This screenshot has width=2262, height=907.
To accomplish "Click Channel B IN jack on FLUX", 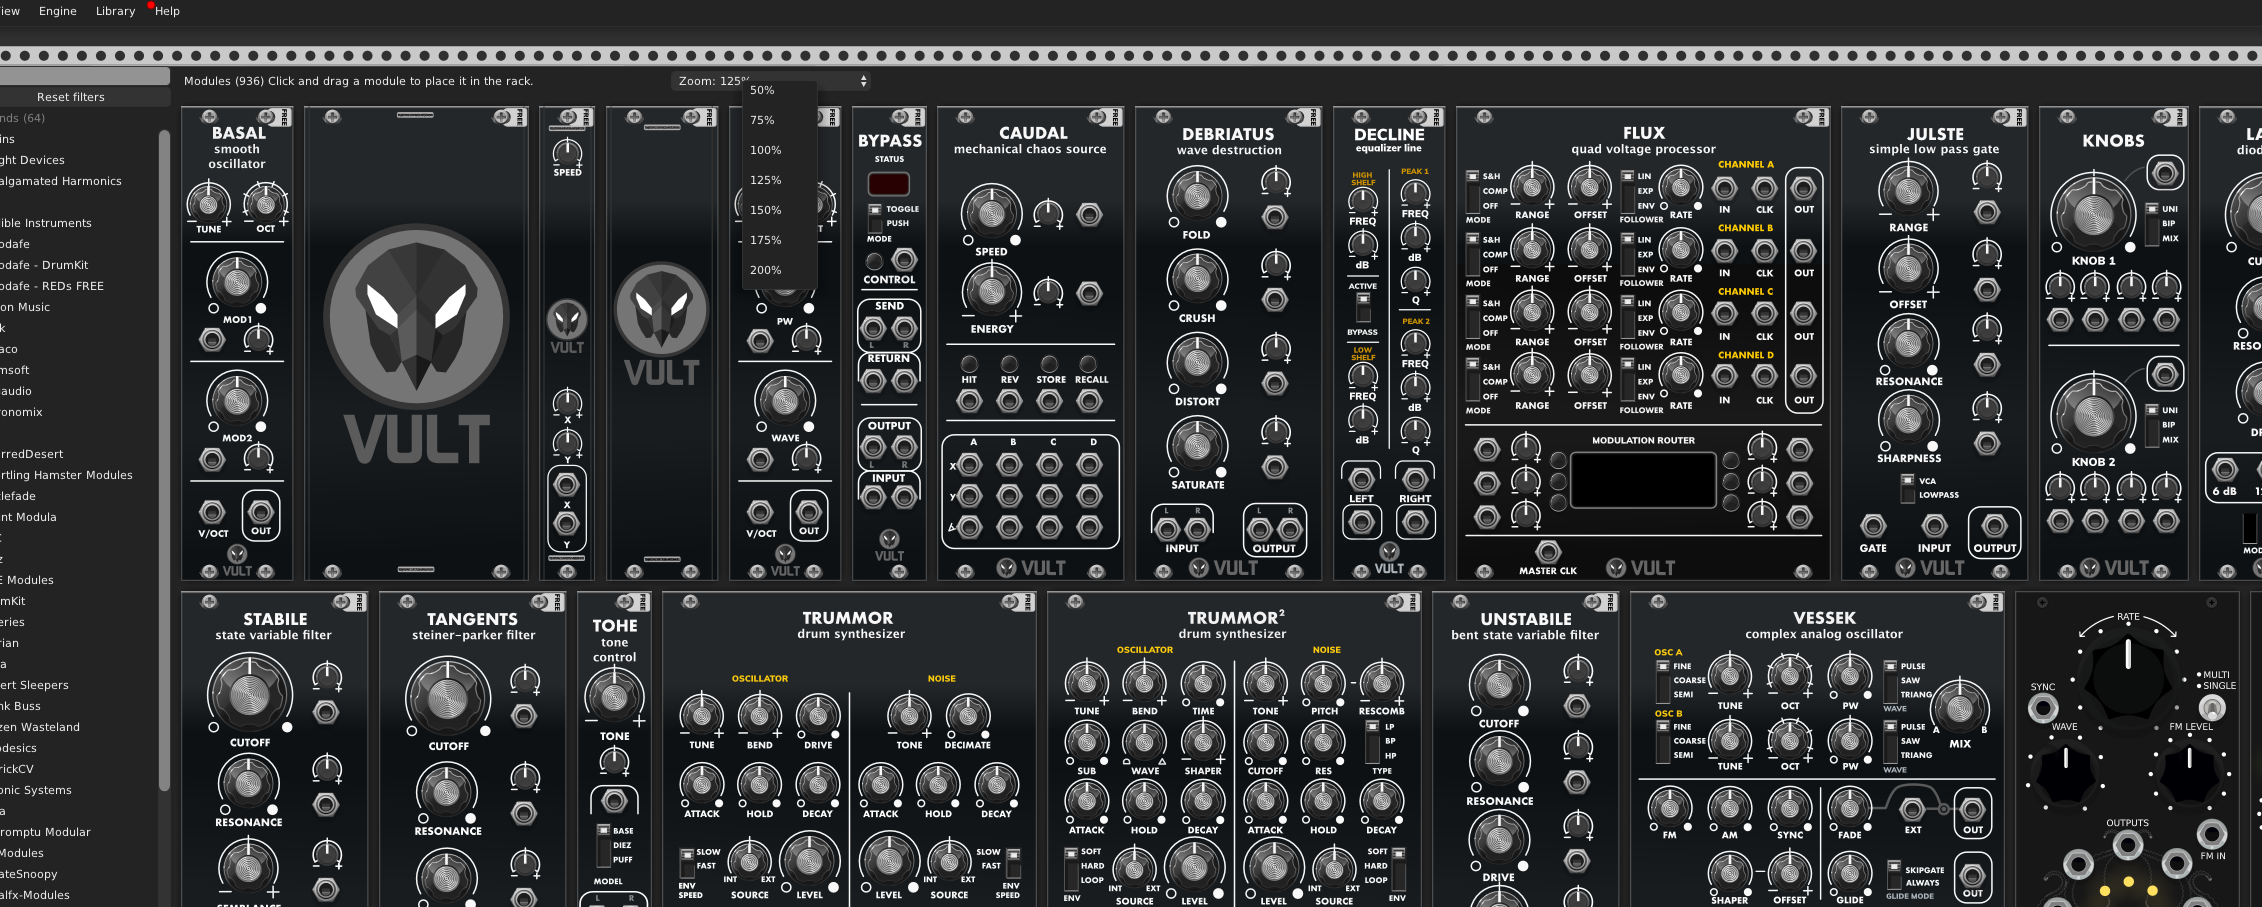I will coord(1725,251).
